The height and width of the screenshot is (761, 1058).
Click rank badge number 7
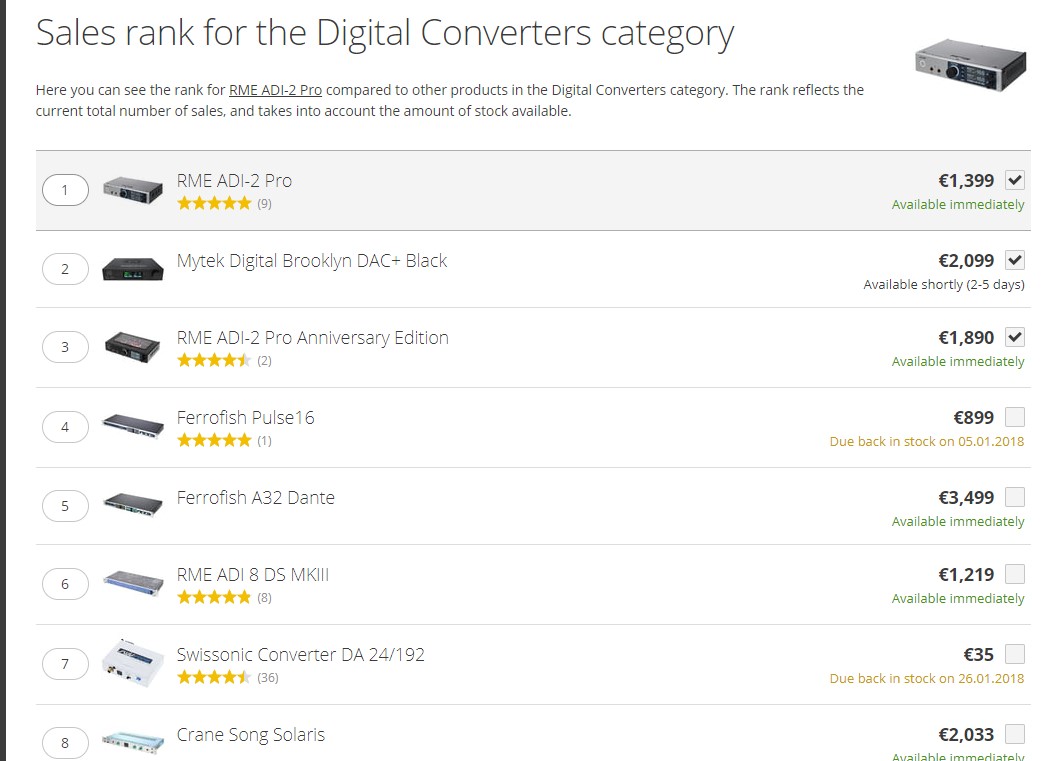click(65, 664)
